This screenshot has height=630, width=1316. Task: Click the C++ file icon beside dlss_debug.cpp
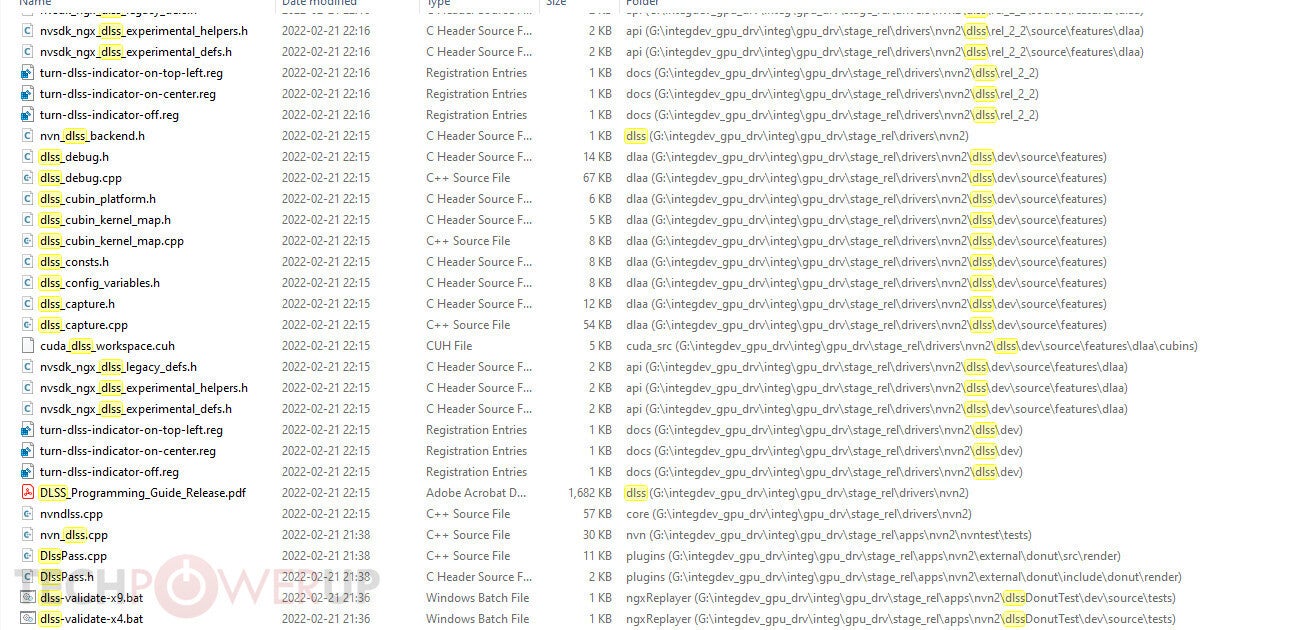[x=28, y=178]
